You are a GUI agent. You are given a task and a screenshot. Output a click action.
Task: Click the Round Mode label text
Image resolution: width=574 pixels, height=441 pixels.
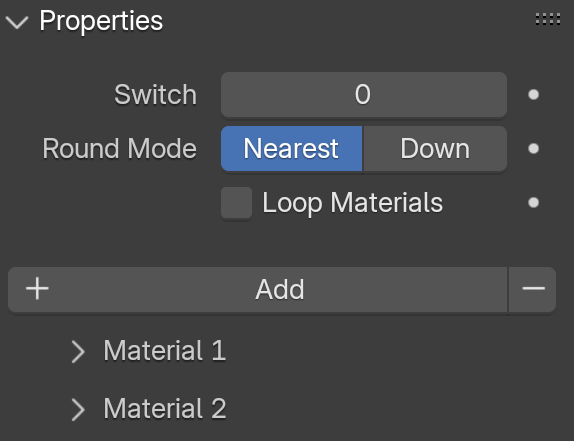120,149
